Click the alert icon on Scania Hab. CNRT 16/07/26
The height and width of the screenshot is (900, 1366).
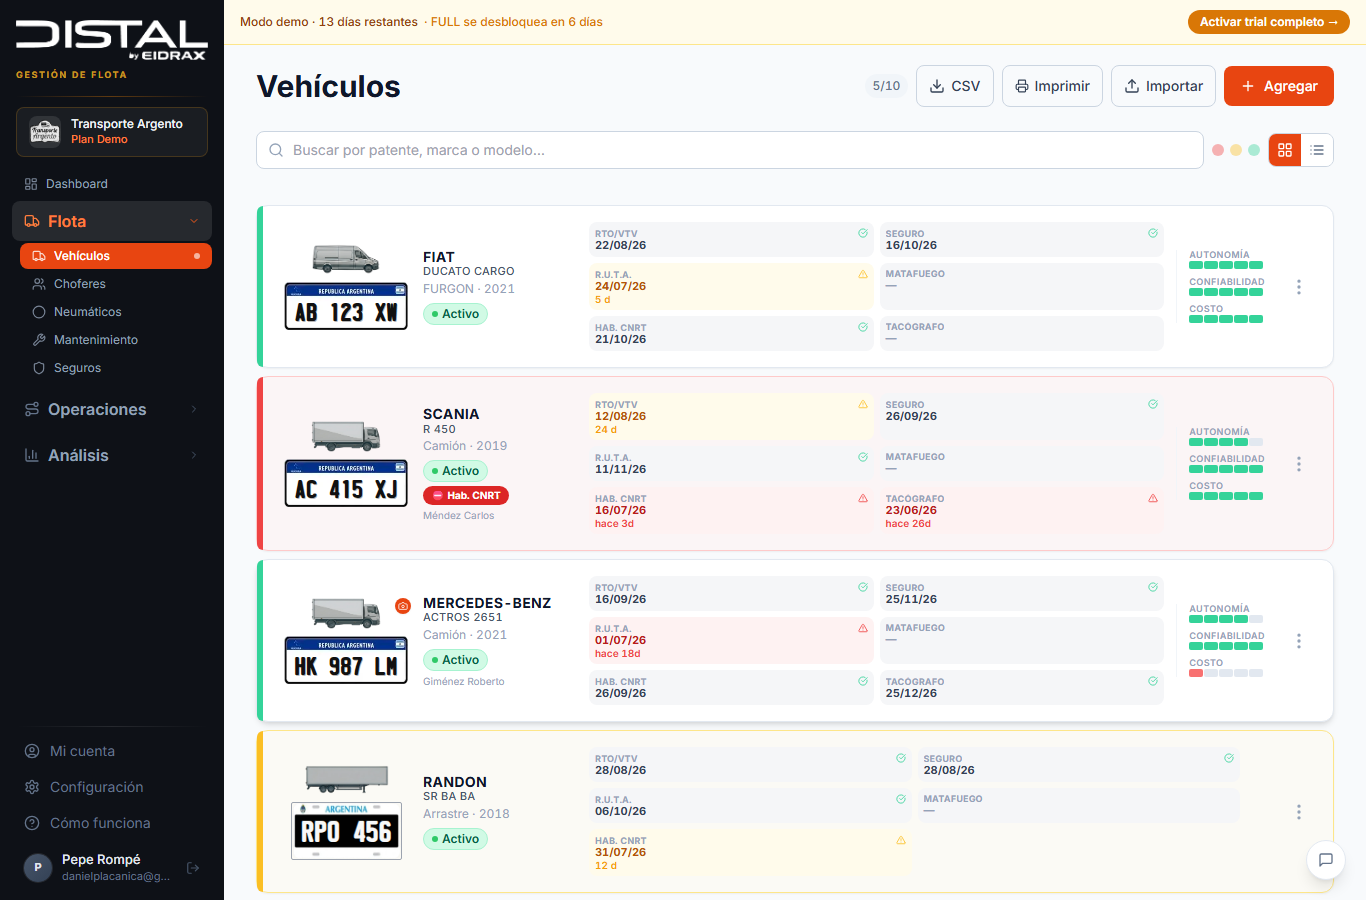[x=863, y=498]
